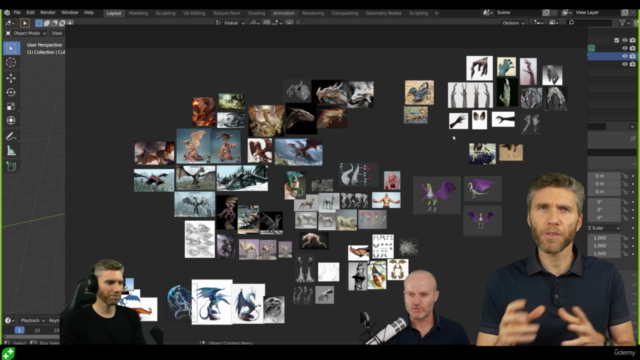
Task: Pick the Transform tool in toolbar
Action: tap(11, 120)
